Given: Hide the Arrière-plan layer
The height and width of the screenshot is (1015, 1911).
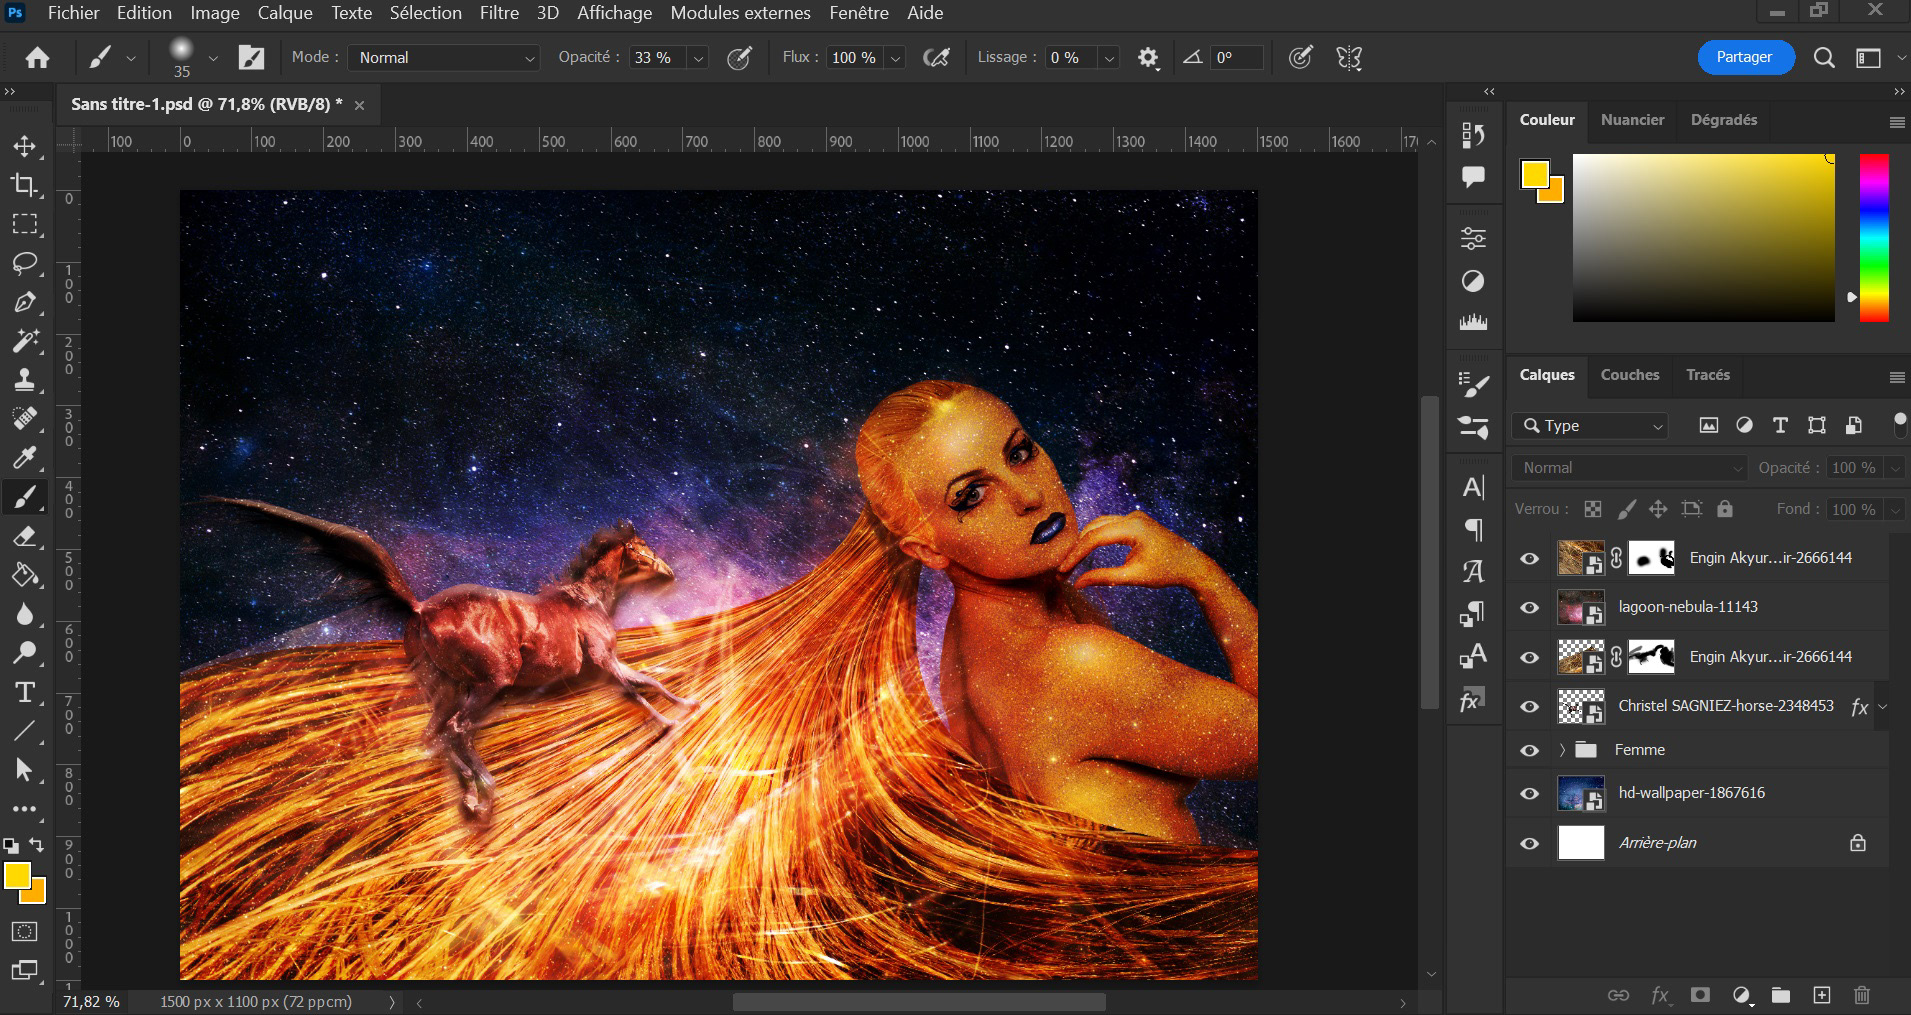Looking at the screenshot, I should 1530,844.
